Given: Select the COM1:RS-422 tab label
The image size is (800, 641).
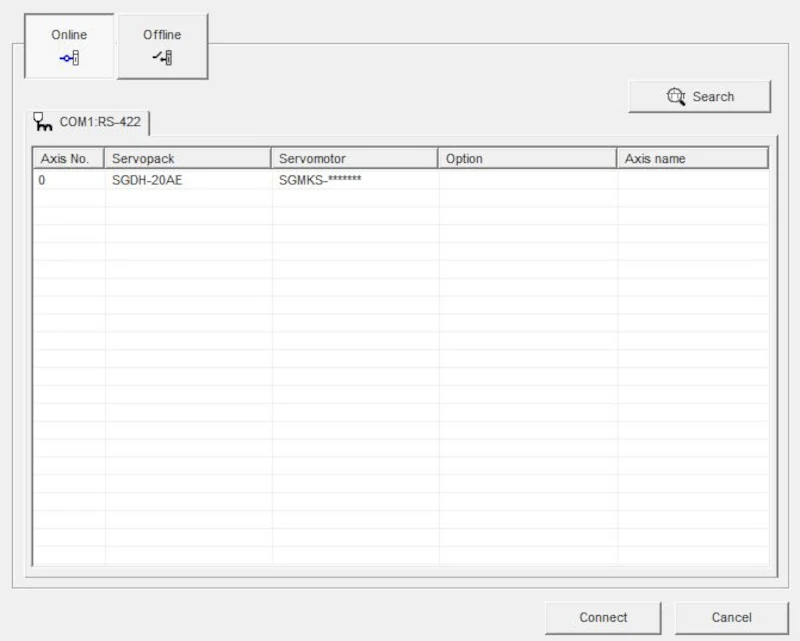Looking at the screenshot, I should [100, 123].
